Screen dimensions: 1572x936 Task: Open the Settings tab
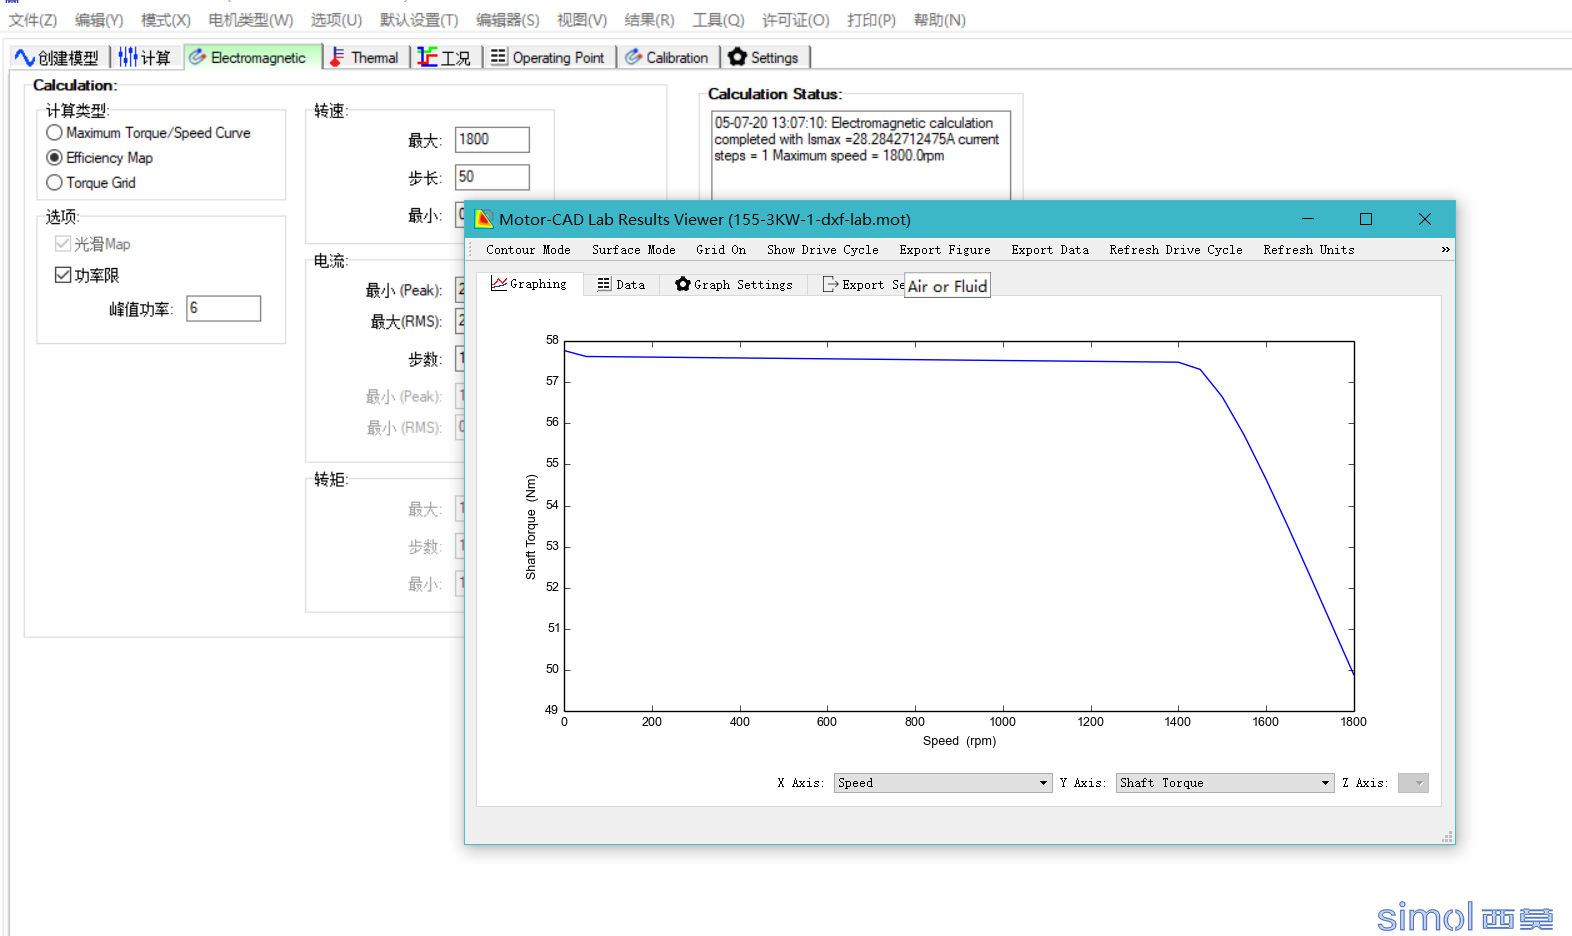click(764, 58)
